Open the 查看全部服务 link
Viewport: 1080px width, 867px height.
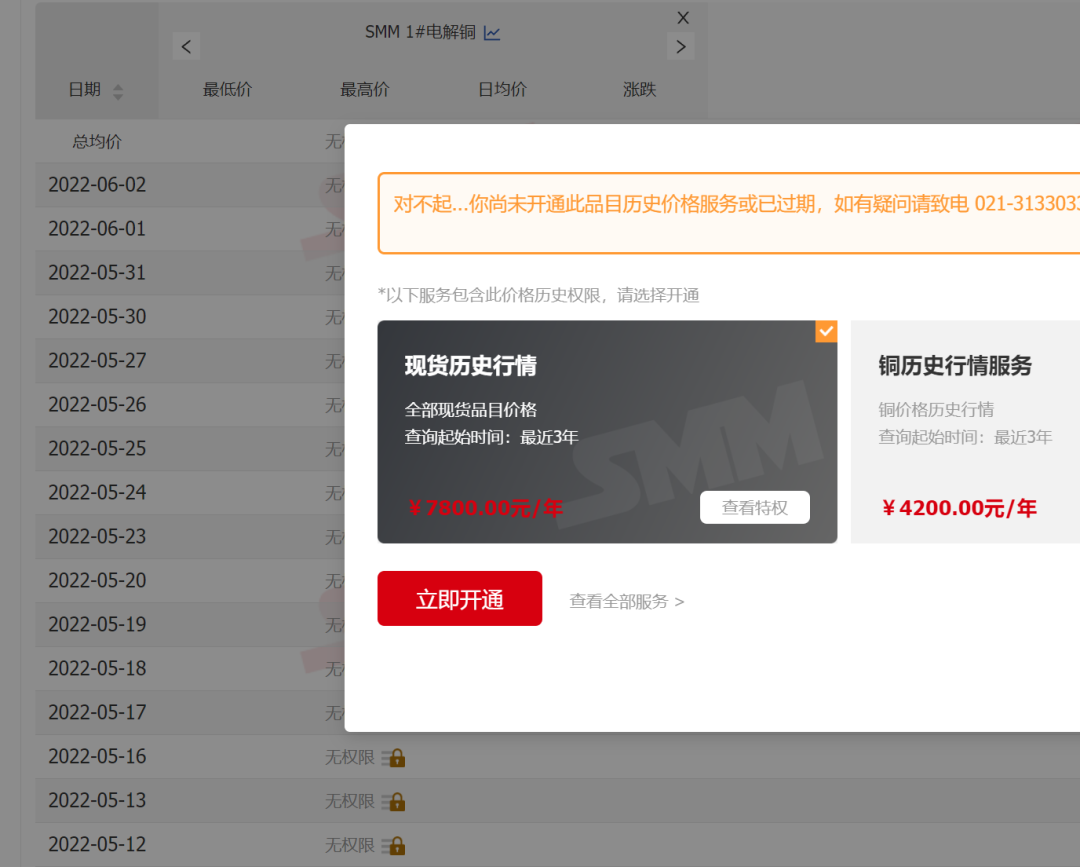coord(627,601)
